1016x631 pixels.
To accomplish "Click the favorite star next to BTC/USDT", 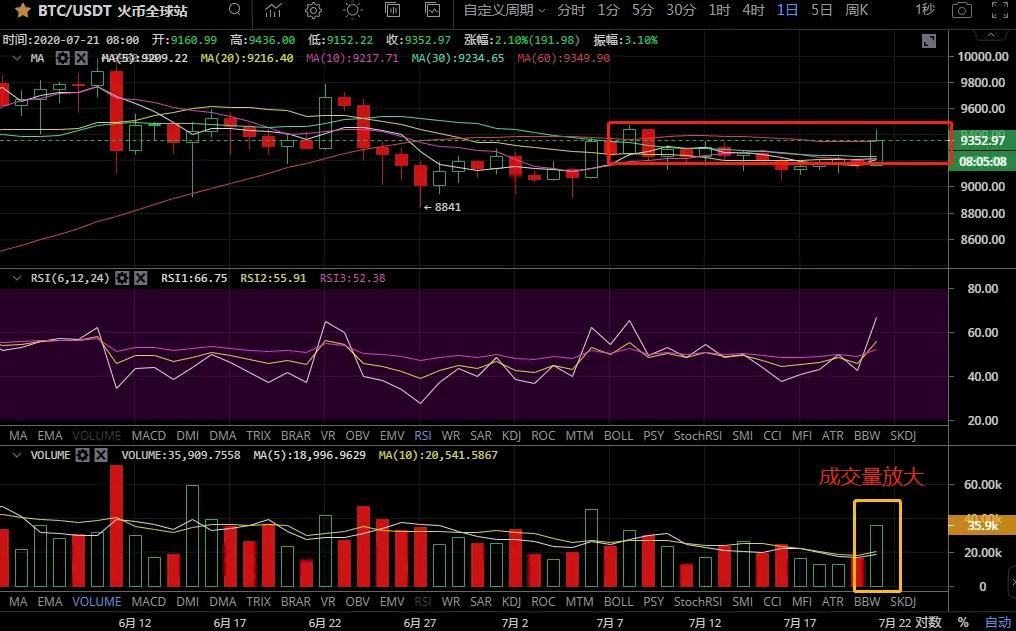I will [22, 10].
